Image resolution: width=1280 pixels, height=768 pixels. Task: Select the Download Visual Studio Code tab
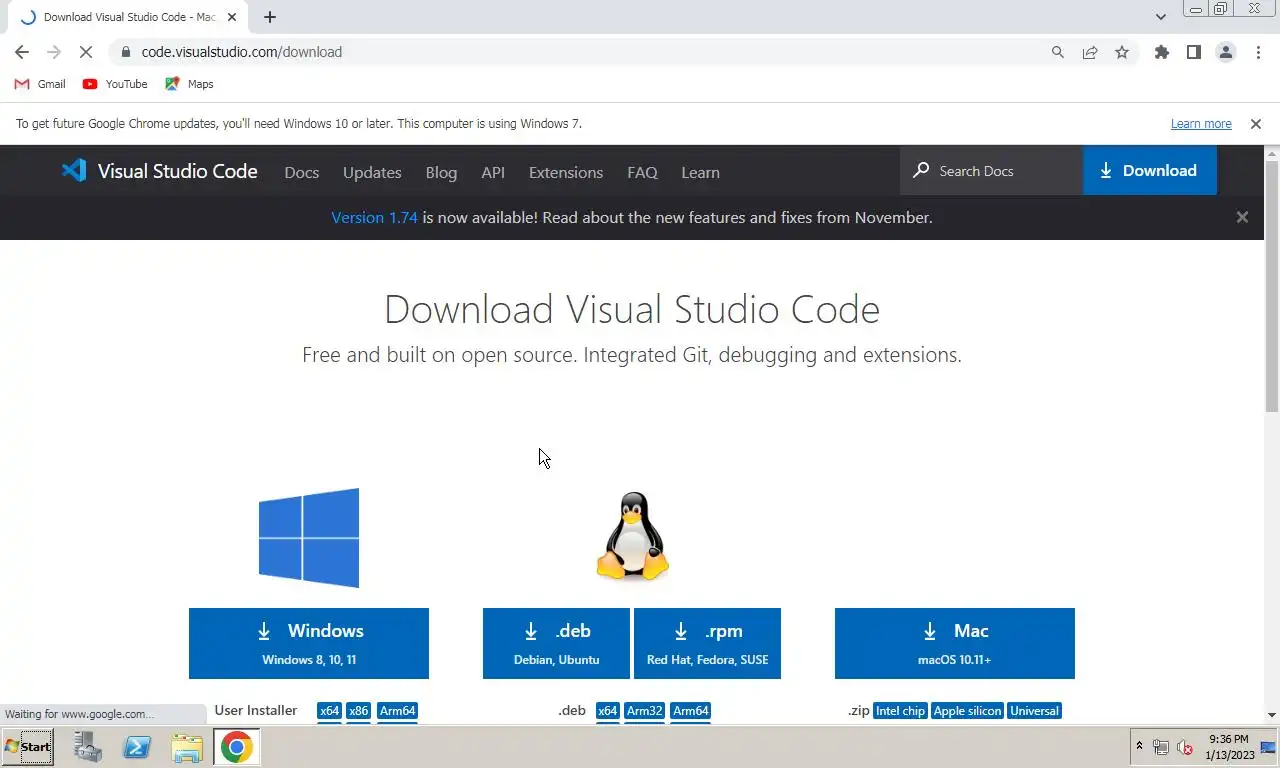tap(128, 17)
